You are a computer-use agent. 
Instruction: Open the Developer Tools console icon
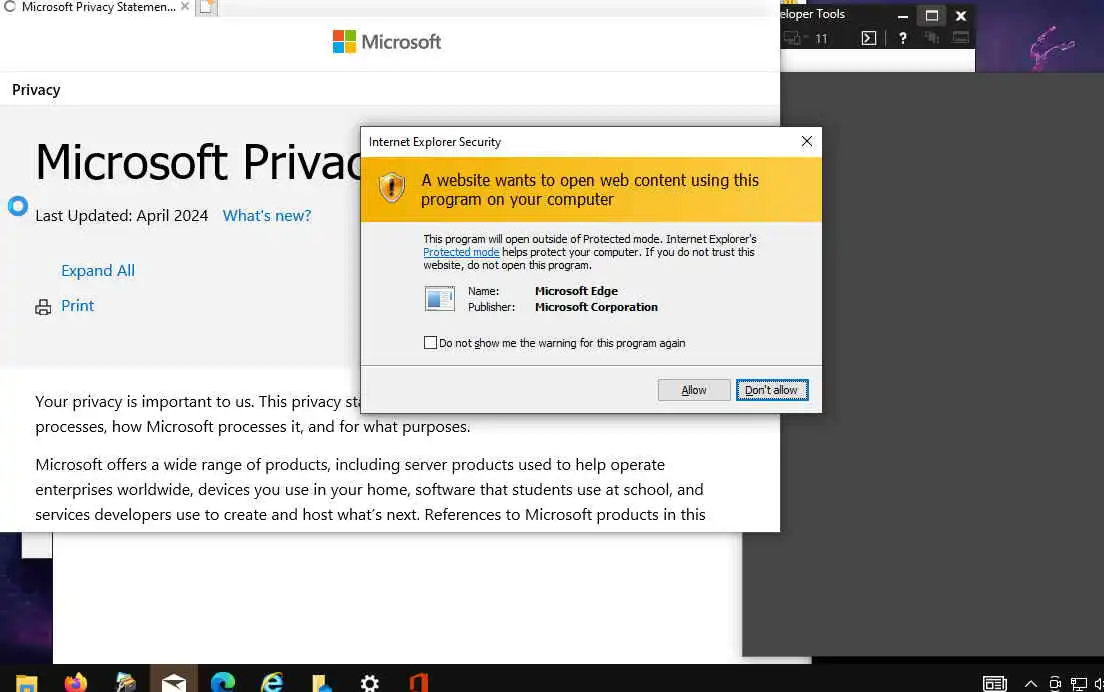point(869,38)
